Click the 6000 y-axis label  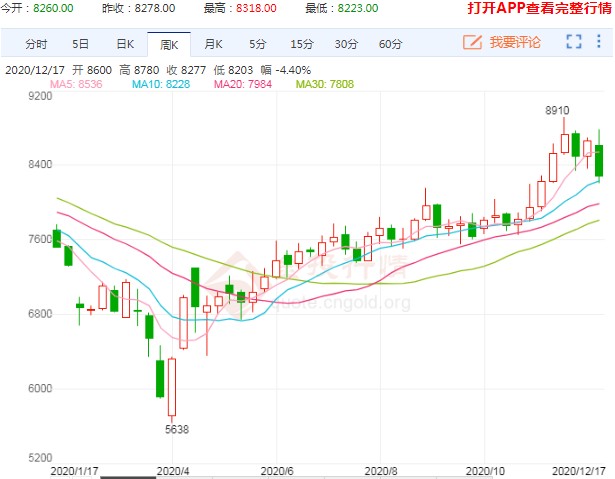(40, 388)
